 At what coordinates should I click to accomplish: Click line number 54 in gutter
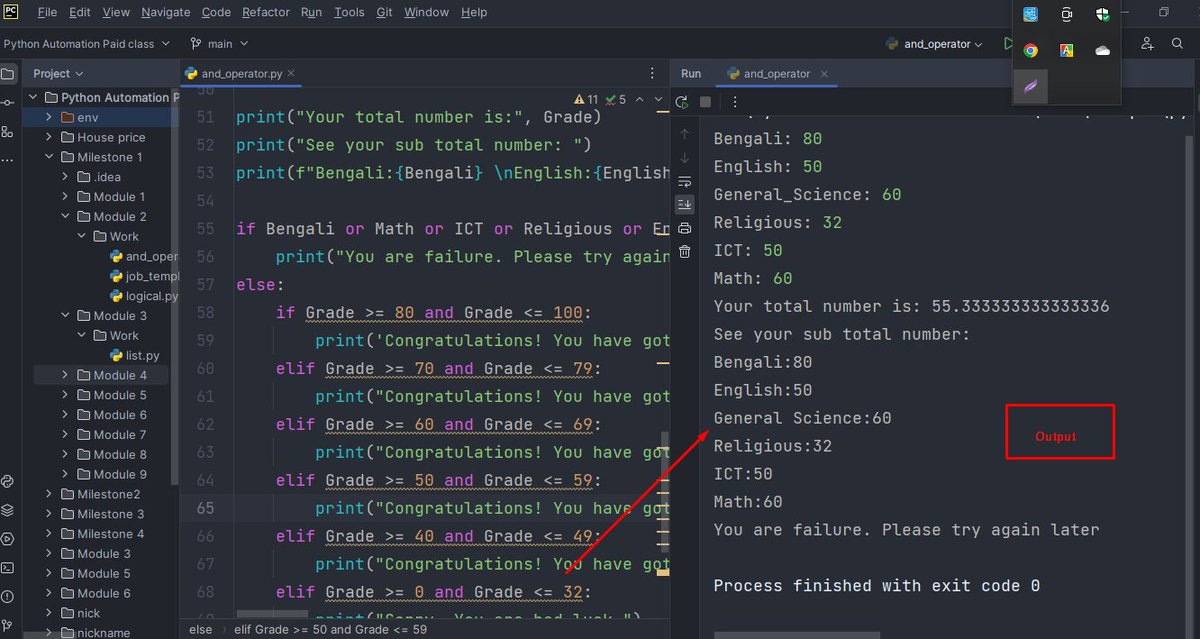tap(205, 201)
